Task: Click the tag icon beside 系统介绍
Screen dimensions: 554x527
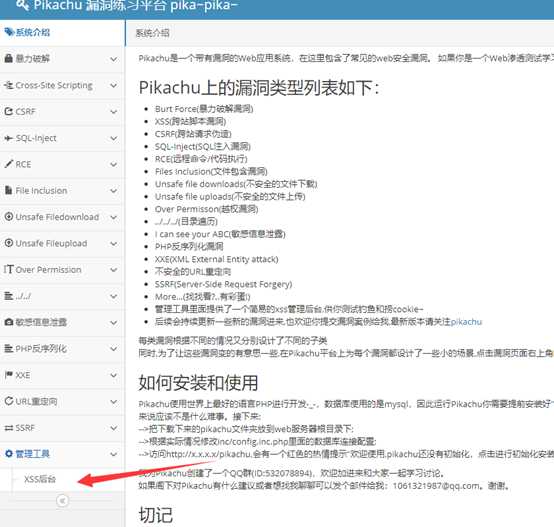Action: click(9, 32)
